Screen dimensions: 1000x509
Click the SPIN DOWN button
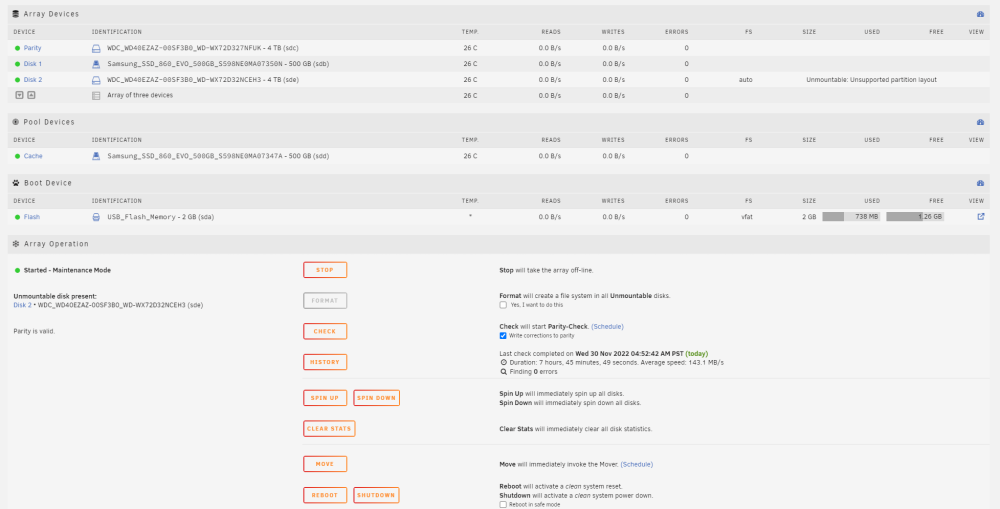(x=376, y=398)
